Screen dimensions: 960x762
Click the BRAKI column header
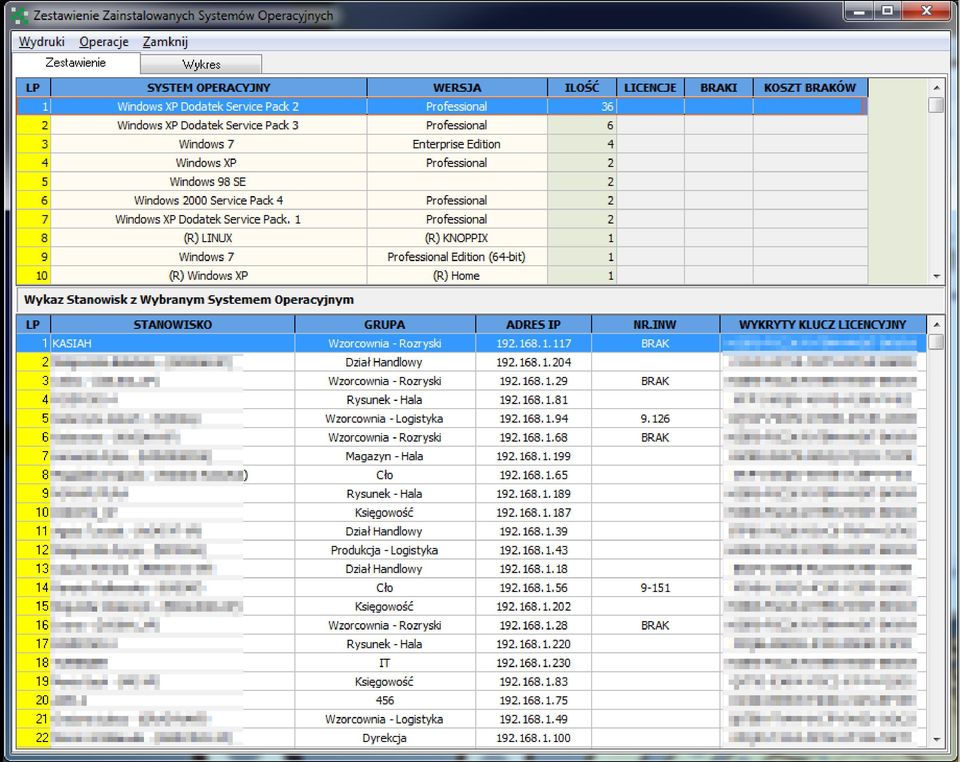click(719, 88)
